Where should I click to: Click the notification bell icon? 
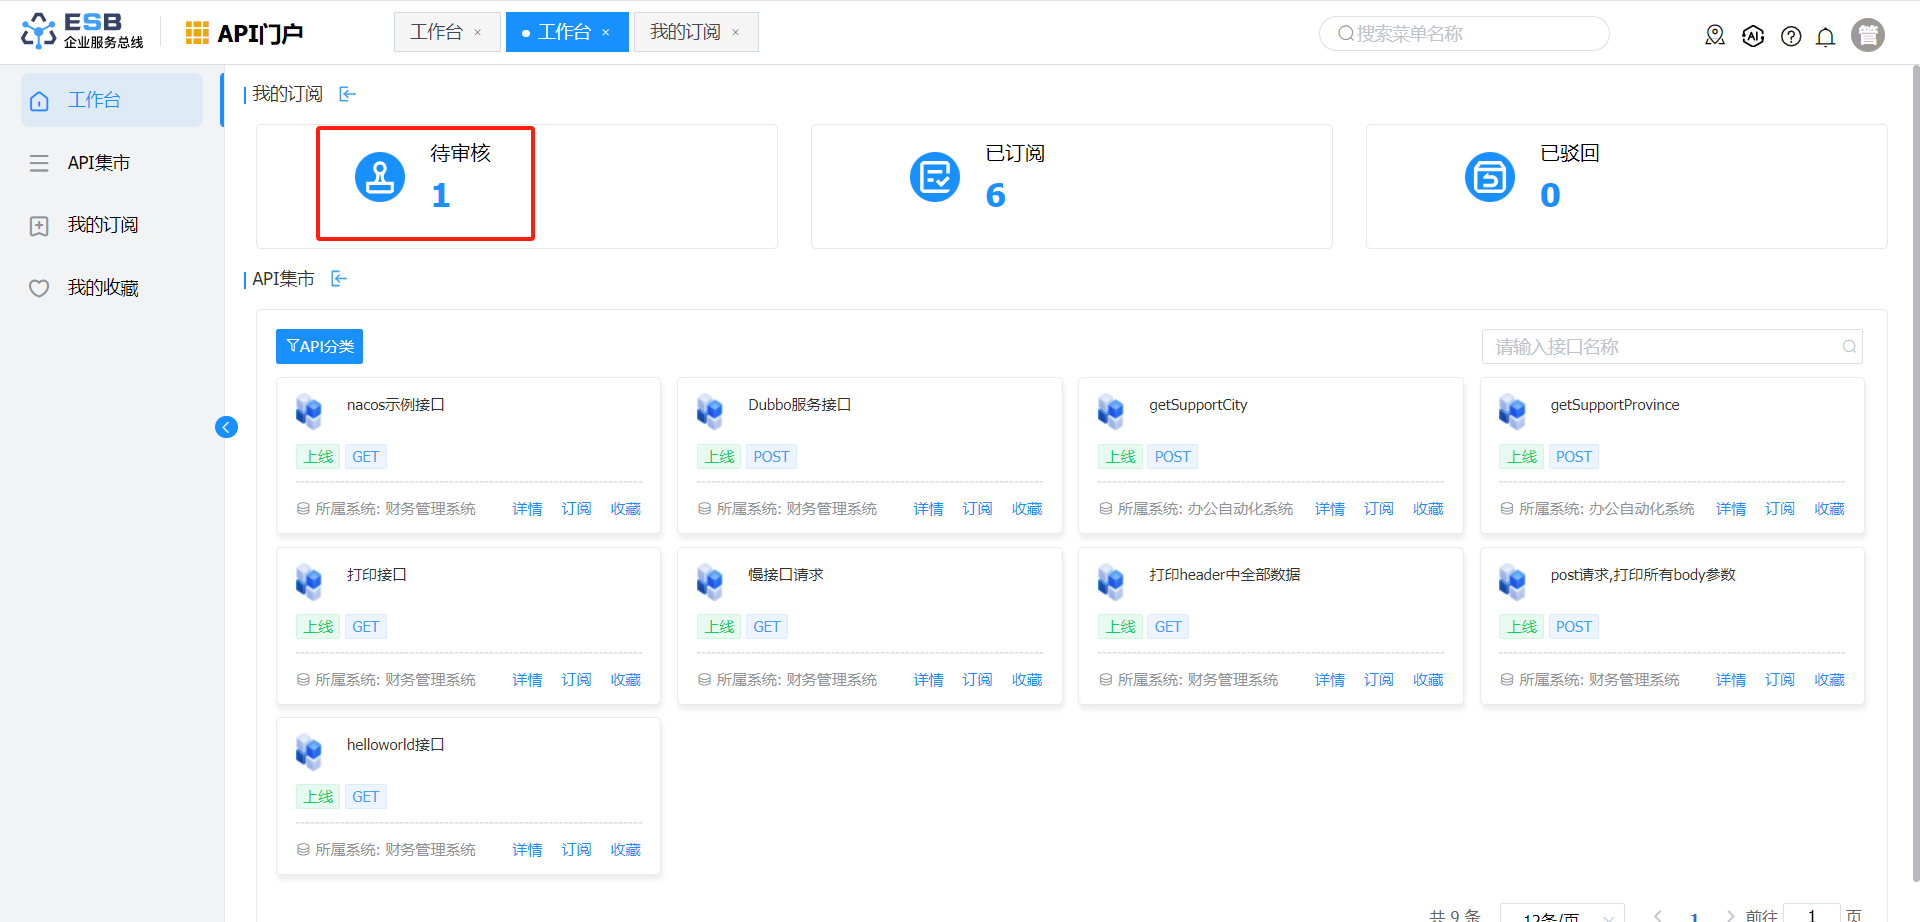(1825, 37)
